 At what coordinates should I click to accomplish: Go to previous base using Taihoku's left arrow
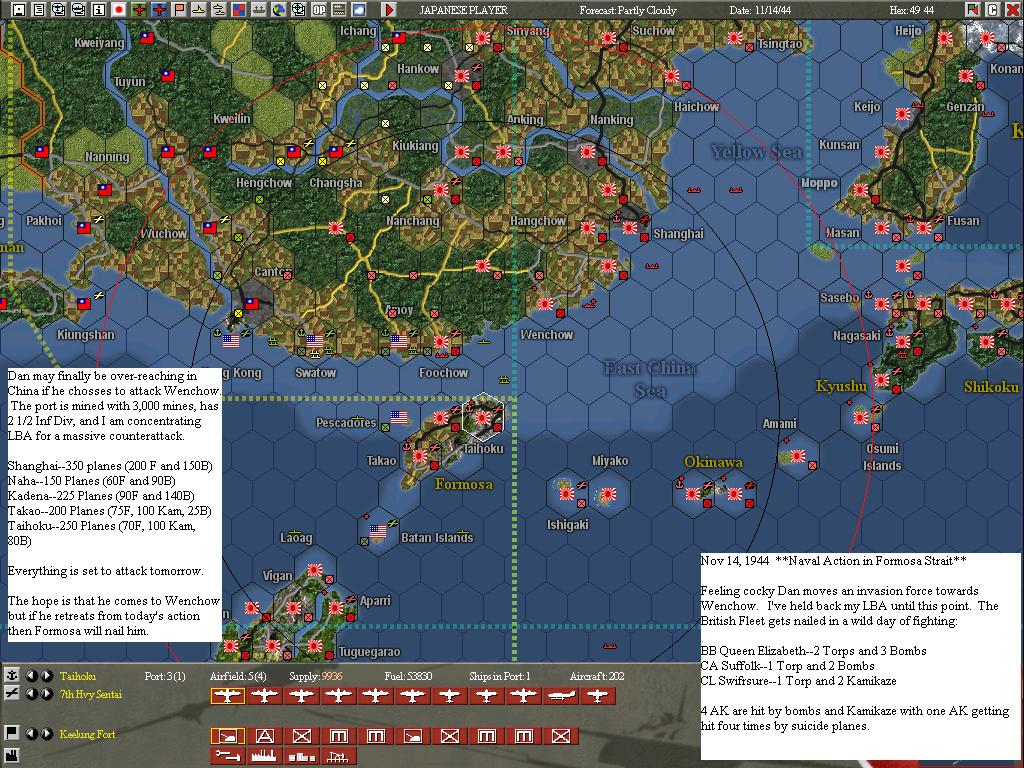coord(31,676)
